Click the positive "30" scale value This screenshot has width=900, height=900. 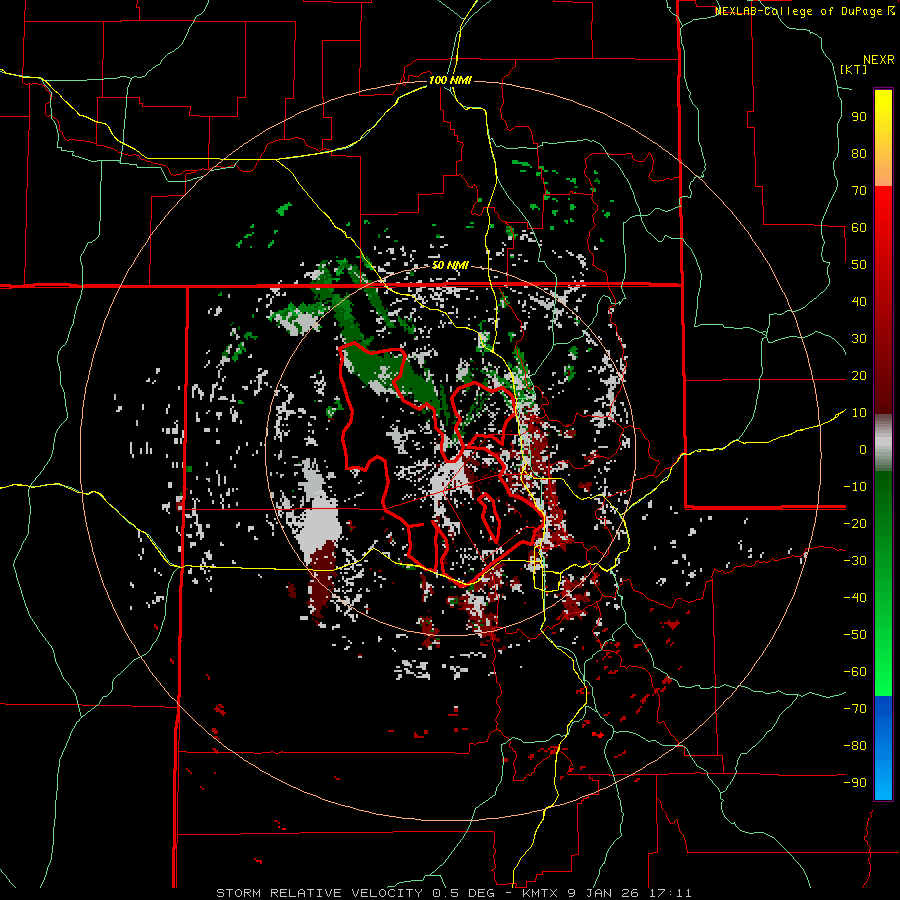pyautogui.click(x=859, y=339)
